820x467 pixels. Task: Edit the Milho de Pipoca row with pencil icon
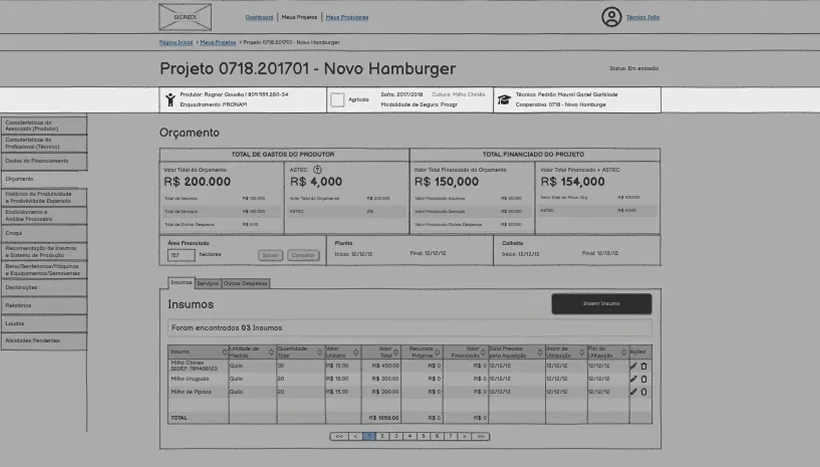633,392
